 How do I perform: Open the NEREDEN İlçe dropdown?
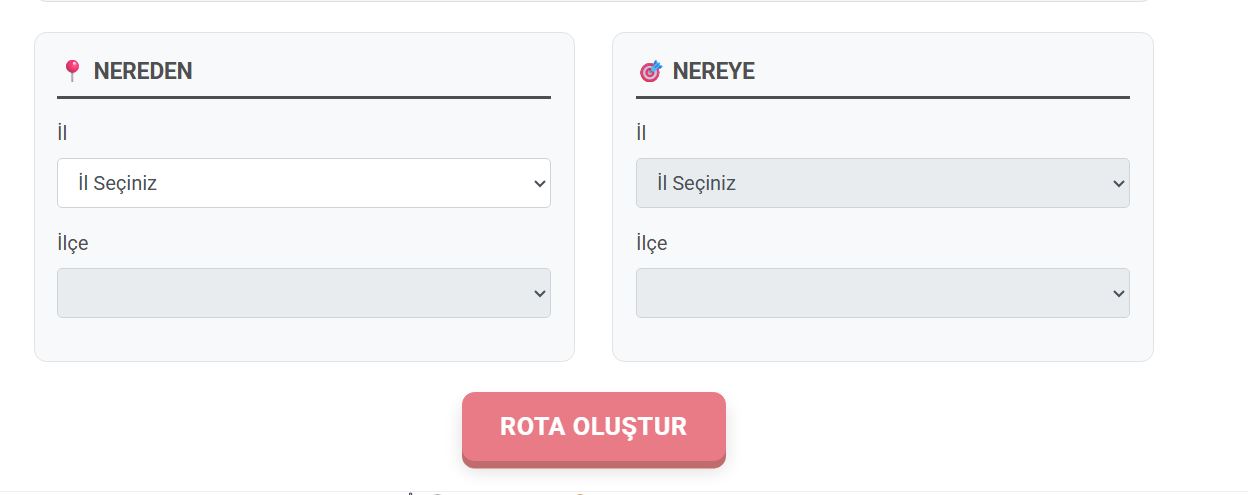click(303, 293)
